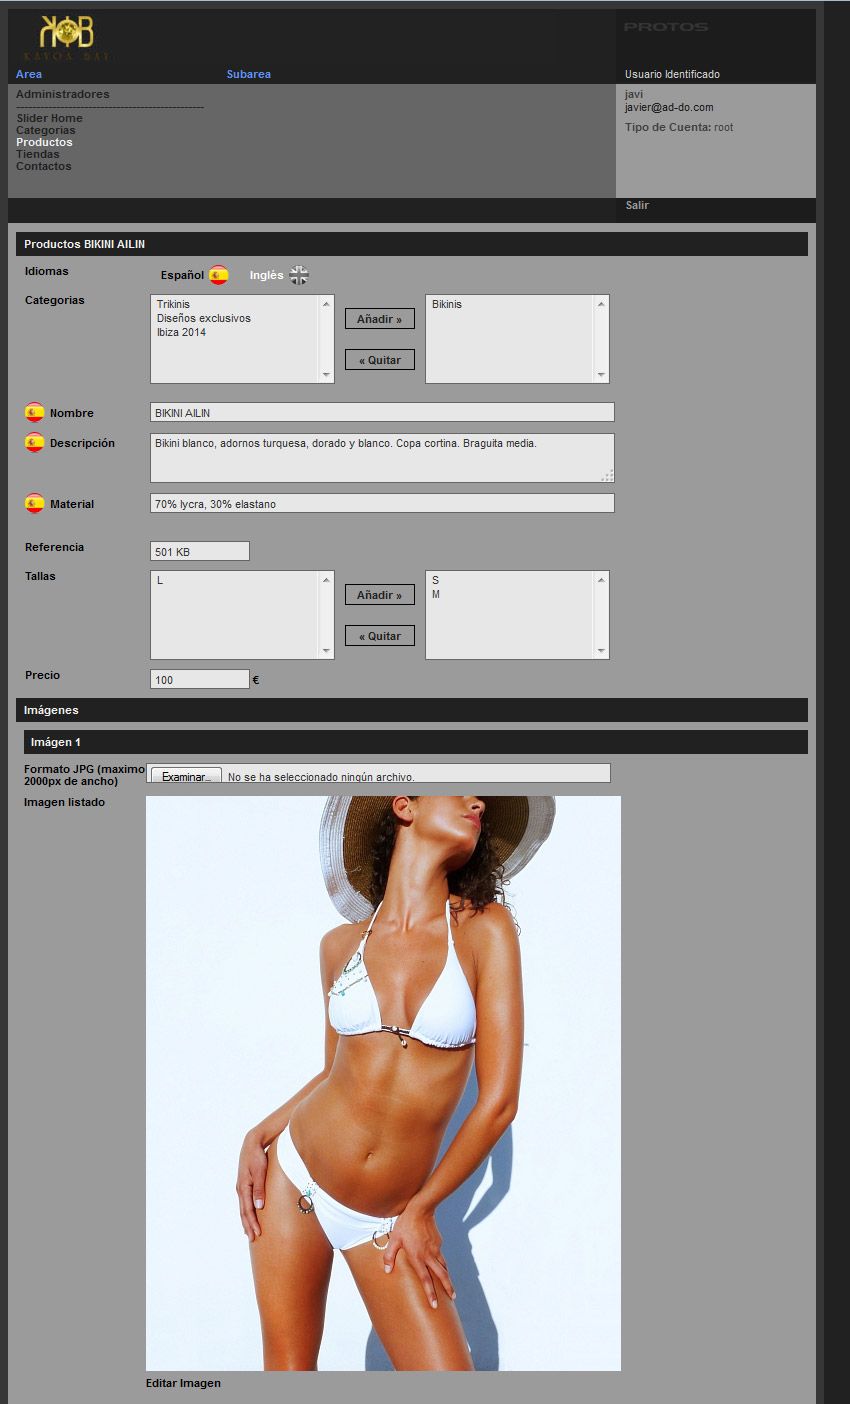The height and width of the screenshot is (1404, 850).
Task: Click Examinar file browse button
Action: (186, 777)
